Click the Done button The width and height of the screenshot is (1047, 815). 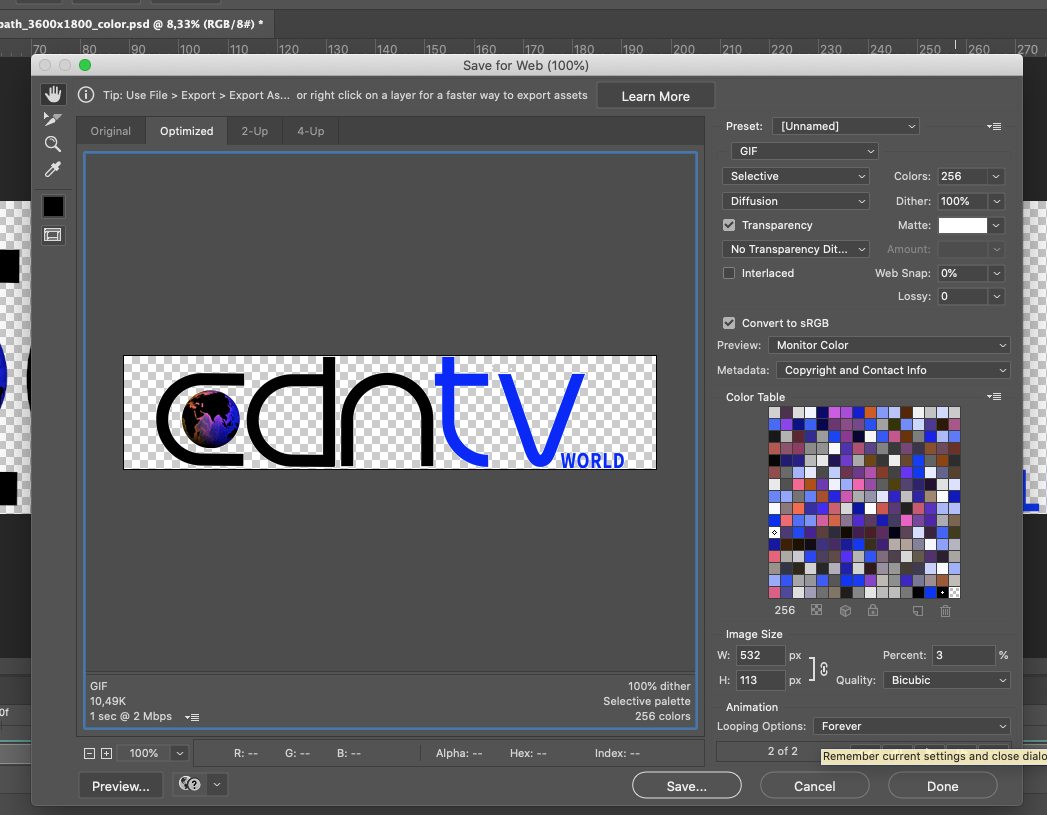coord(942,786)
